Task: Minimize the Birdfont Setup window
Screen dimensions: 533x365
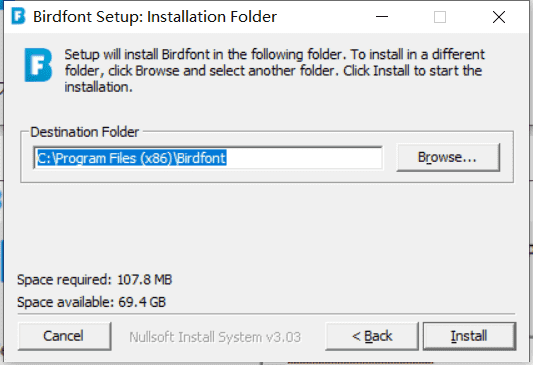Action: tap(382, 17)
